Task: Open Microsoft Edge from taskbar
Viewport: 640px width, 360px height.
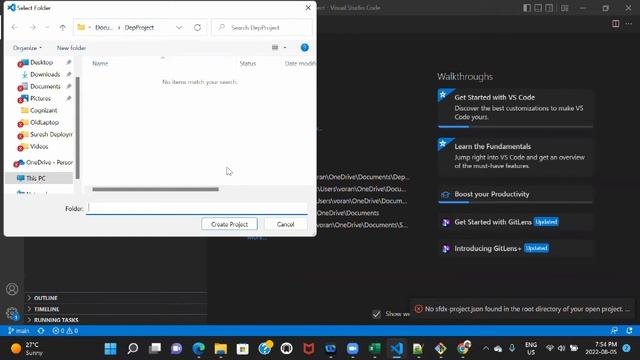Action: tap(199, 349)
